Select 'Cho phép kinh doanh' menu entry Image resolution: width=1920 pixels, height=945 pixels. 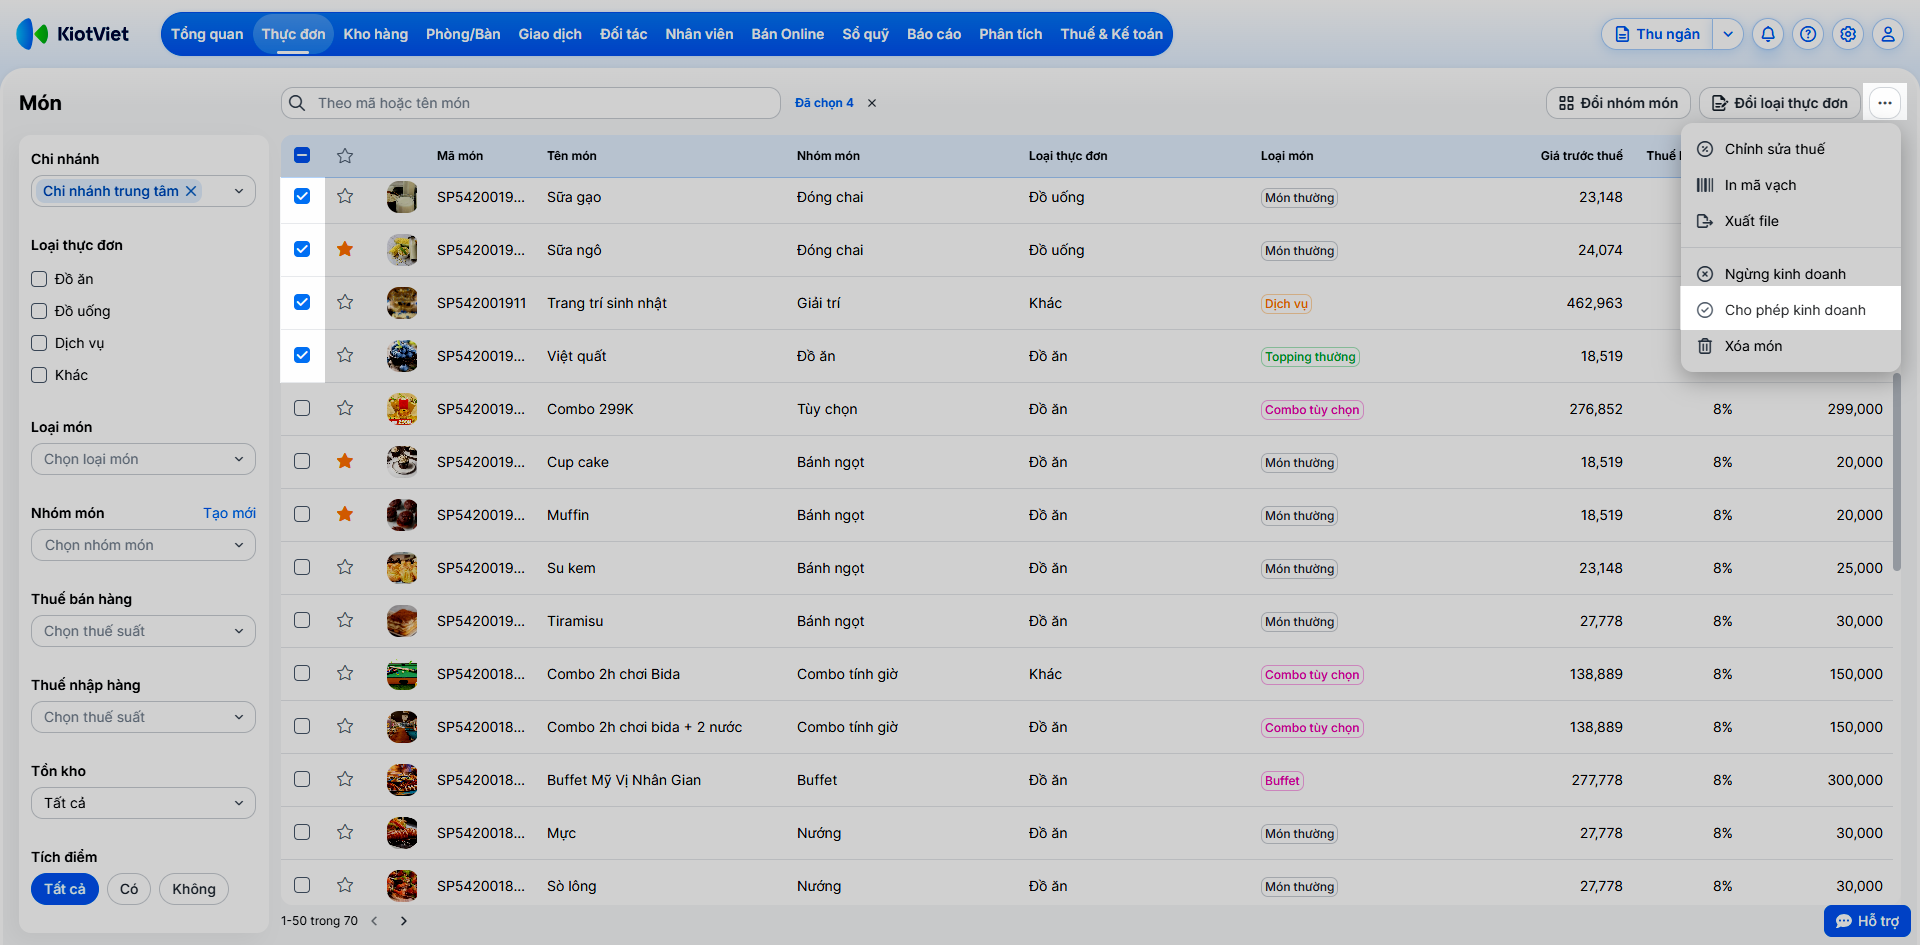pyautogui.click(x=1790, y=310)
